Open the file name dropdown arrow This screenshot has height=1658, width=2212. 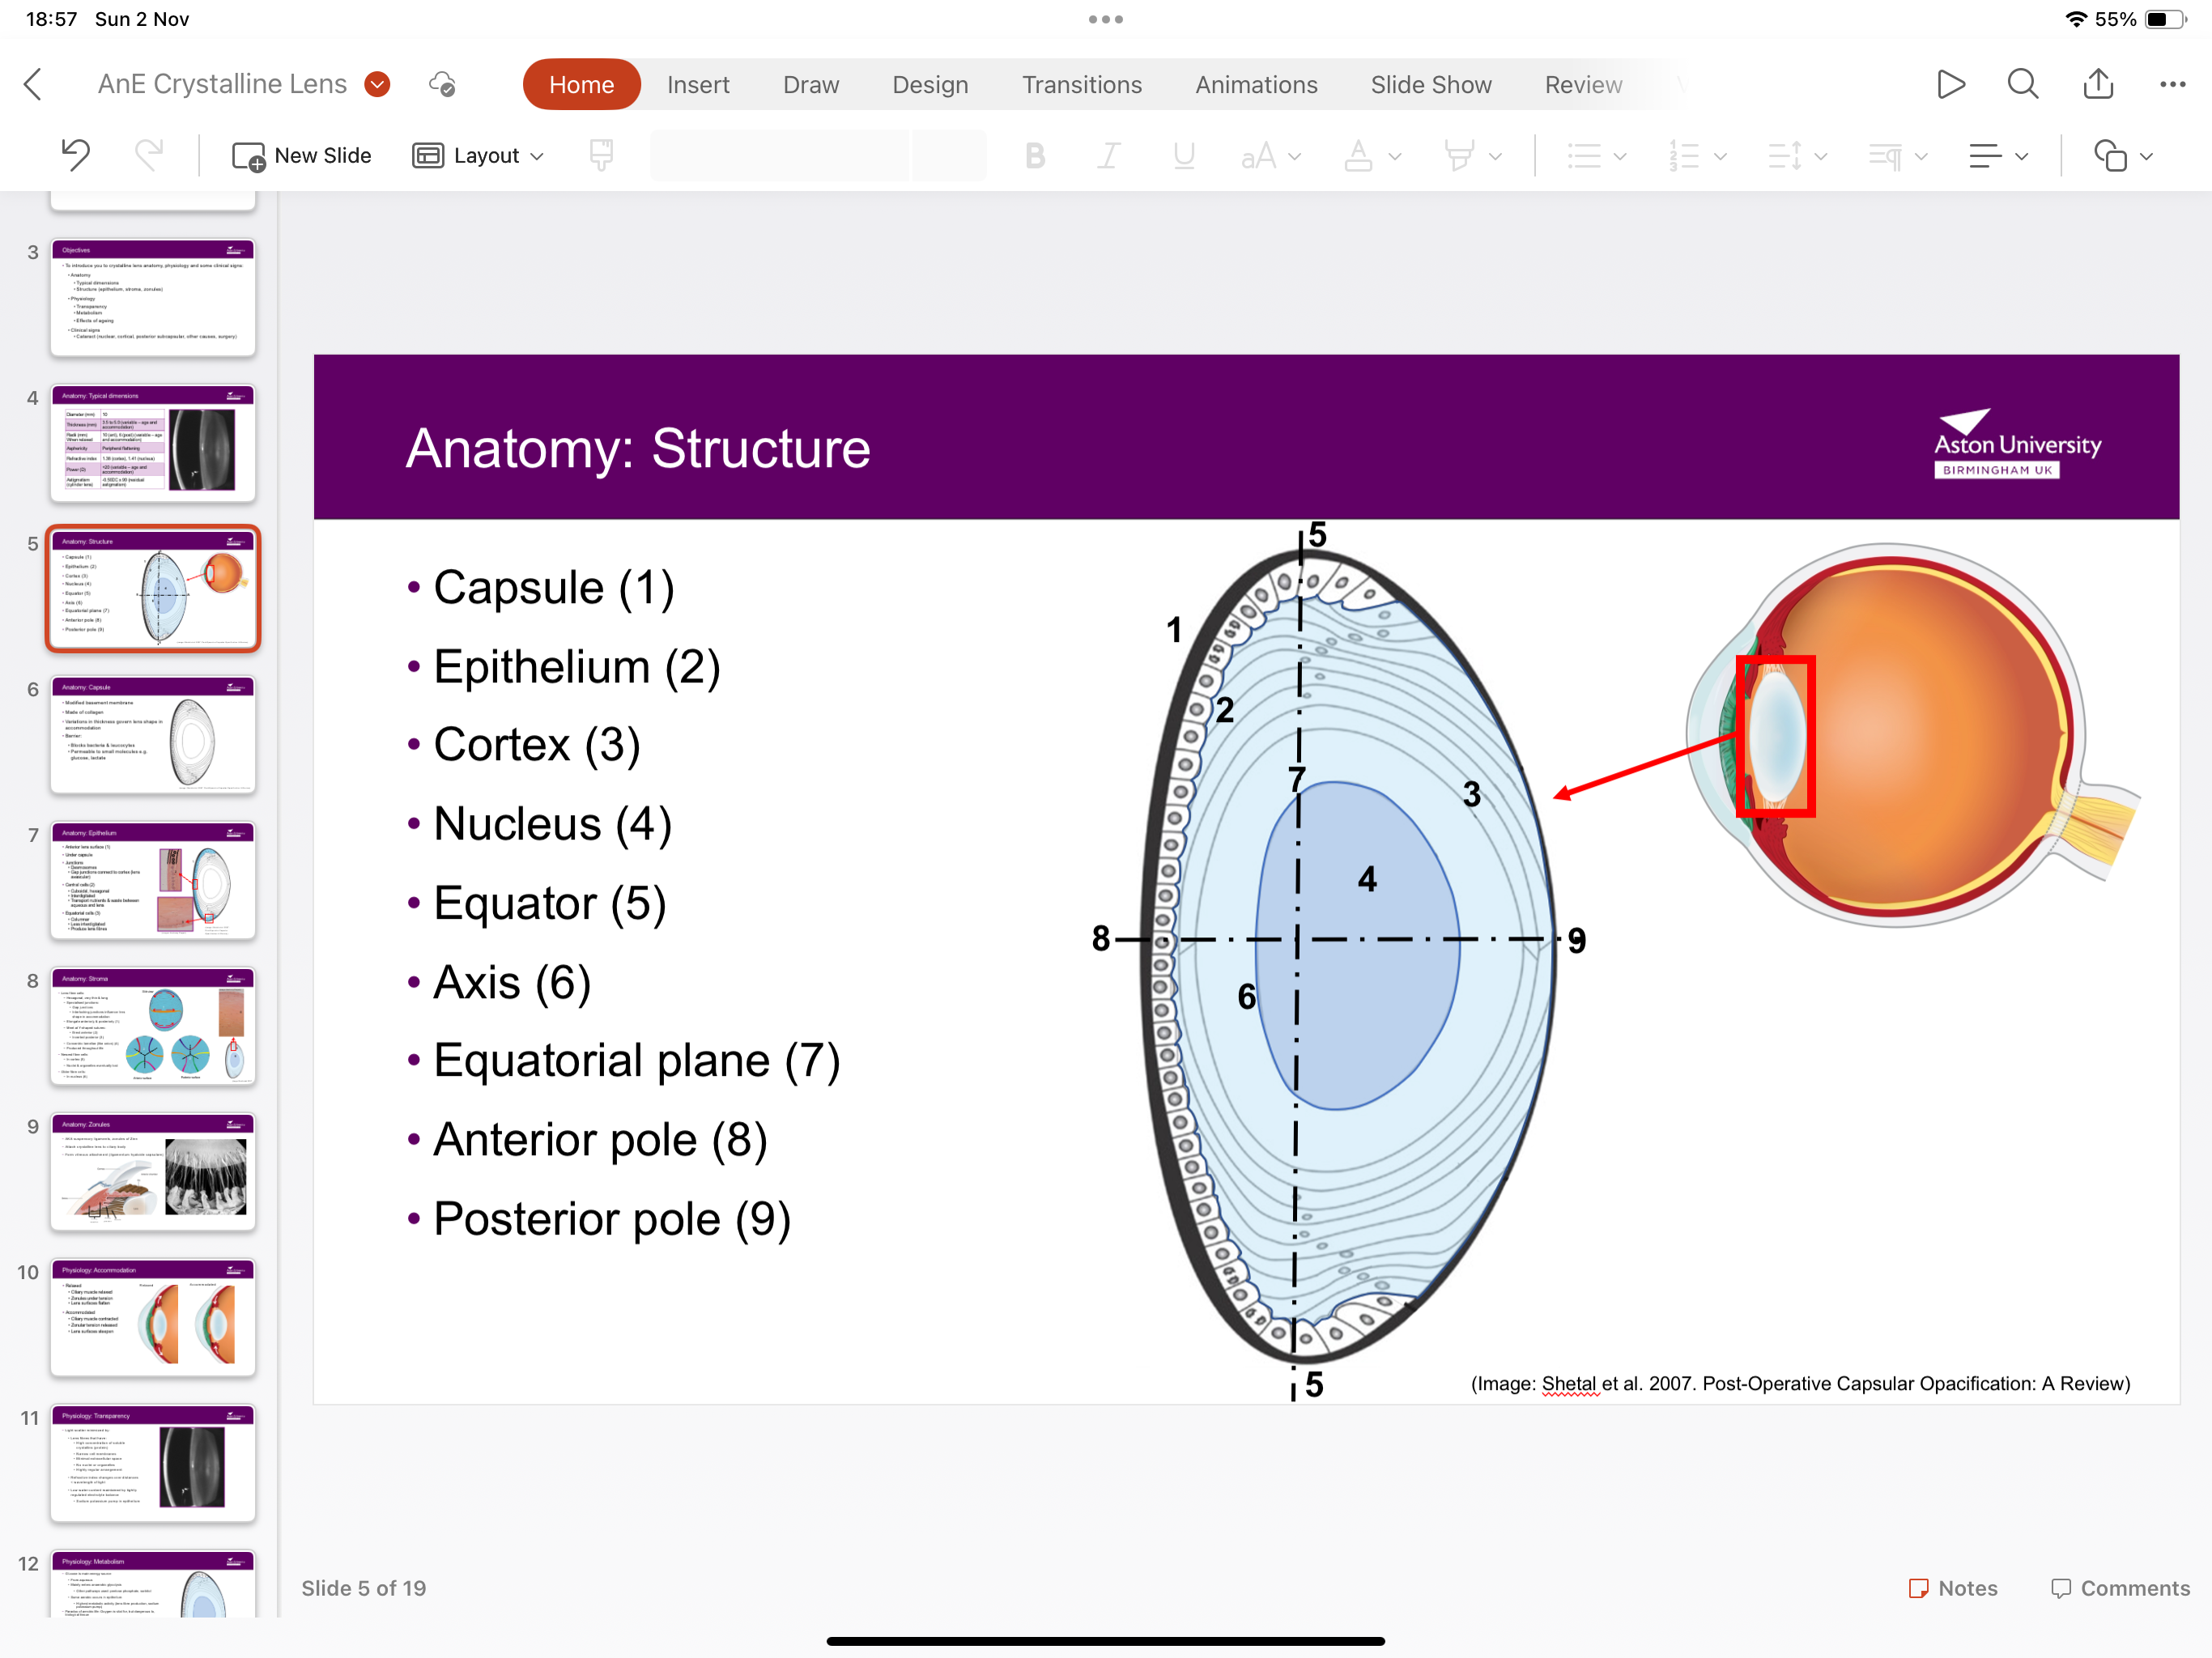(377, 84)
